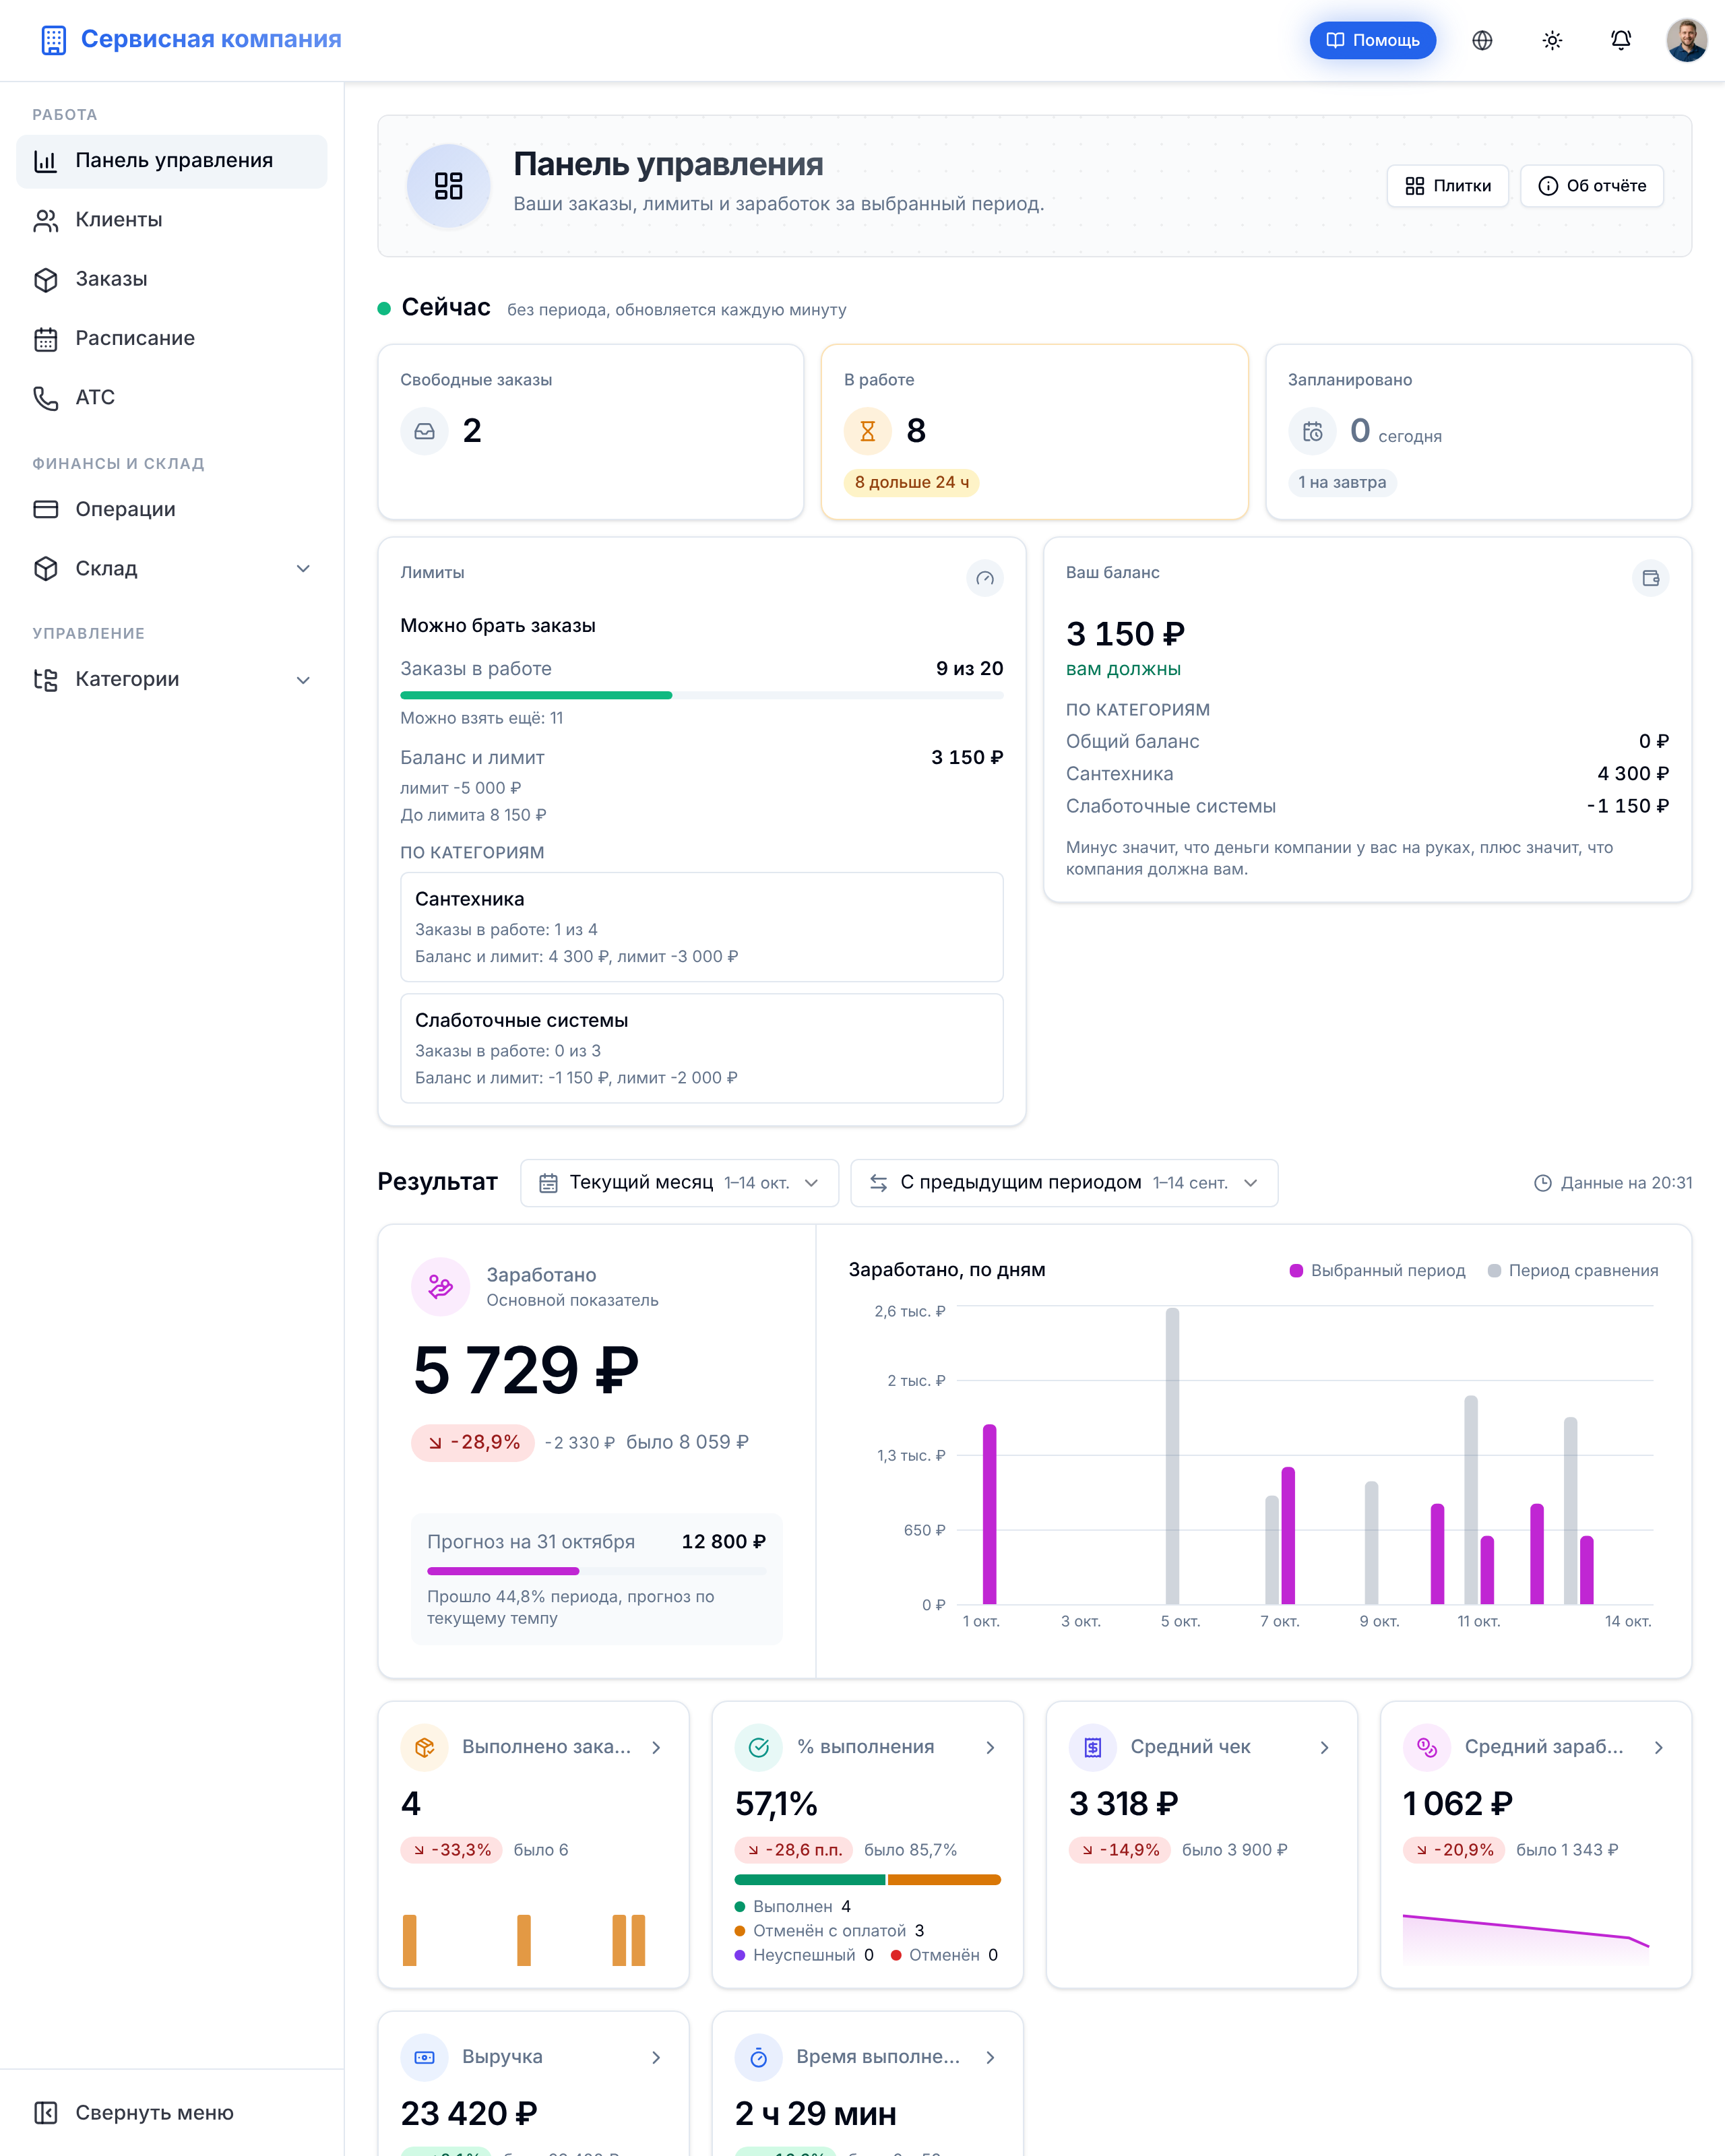The width and height of the screenshot is (1725, 2156).
Task: Open Панель управления in sidebar
Action: 172,161
